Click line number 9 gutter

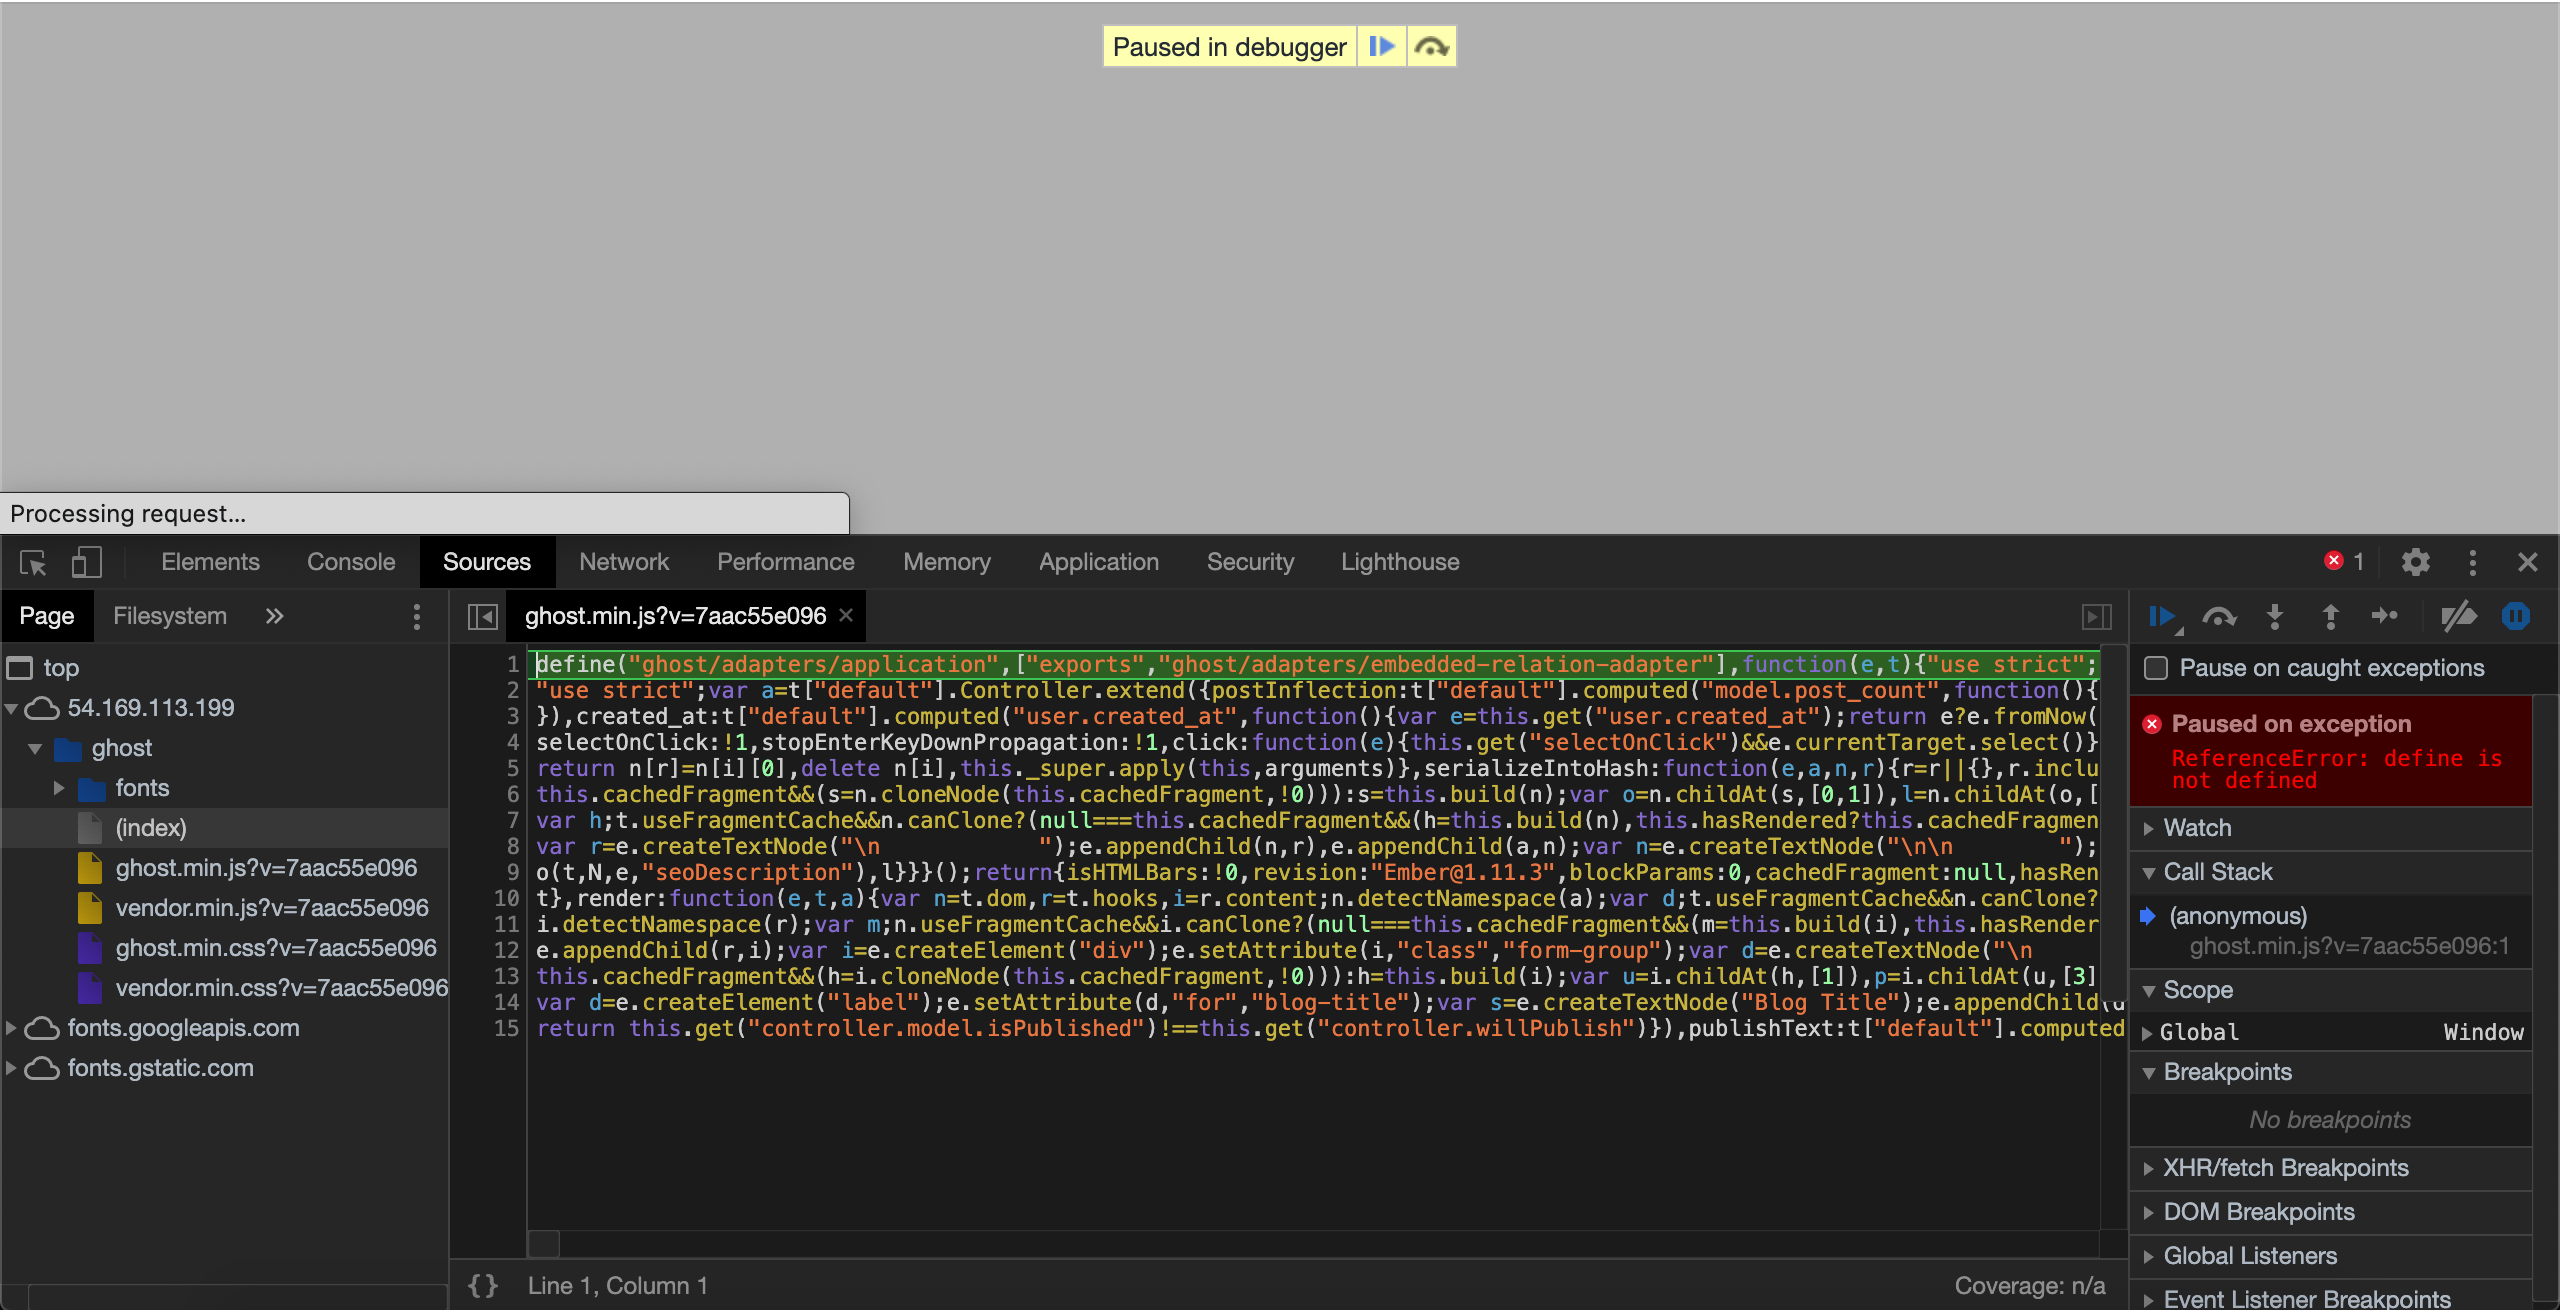point(512,872)
